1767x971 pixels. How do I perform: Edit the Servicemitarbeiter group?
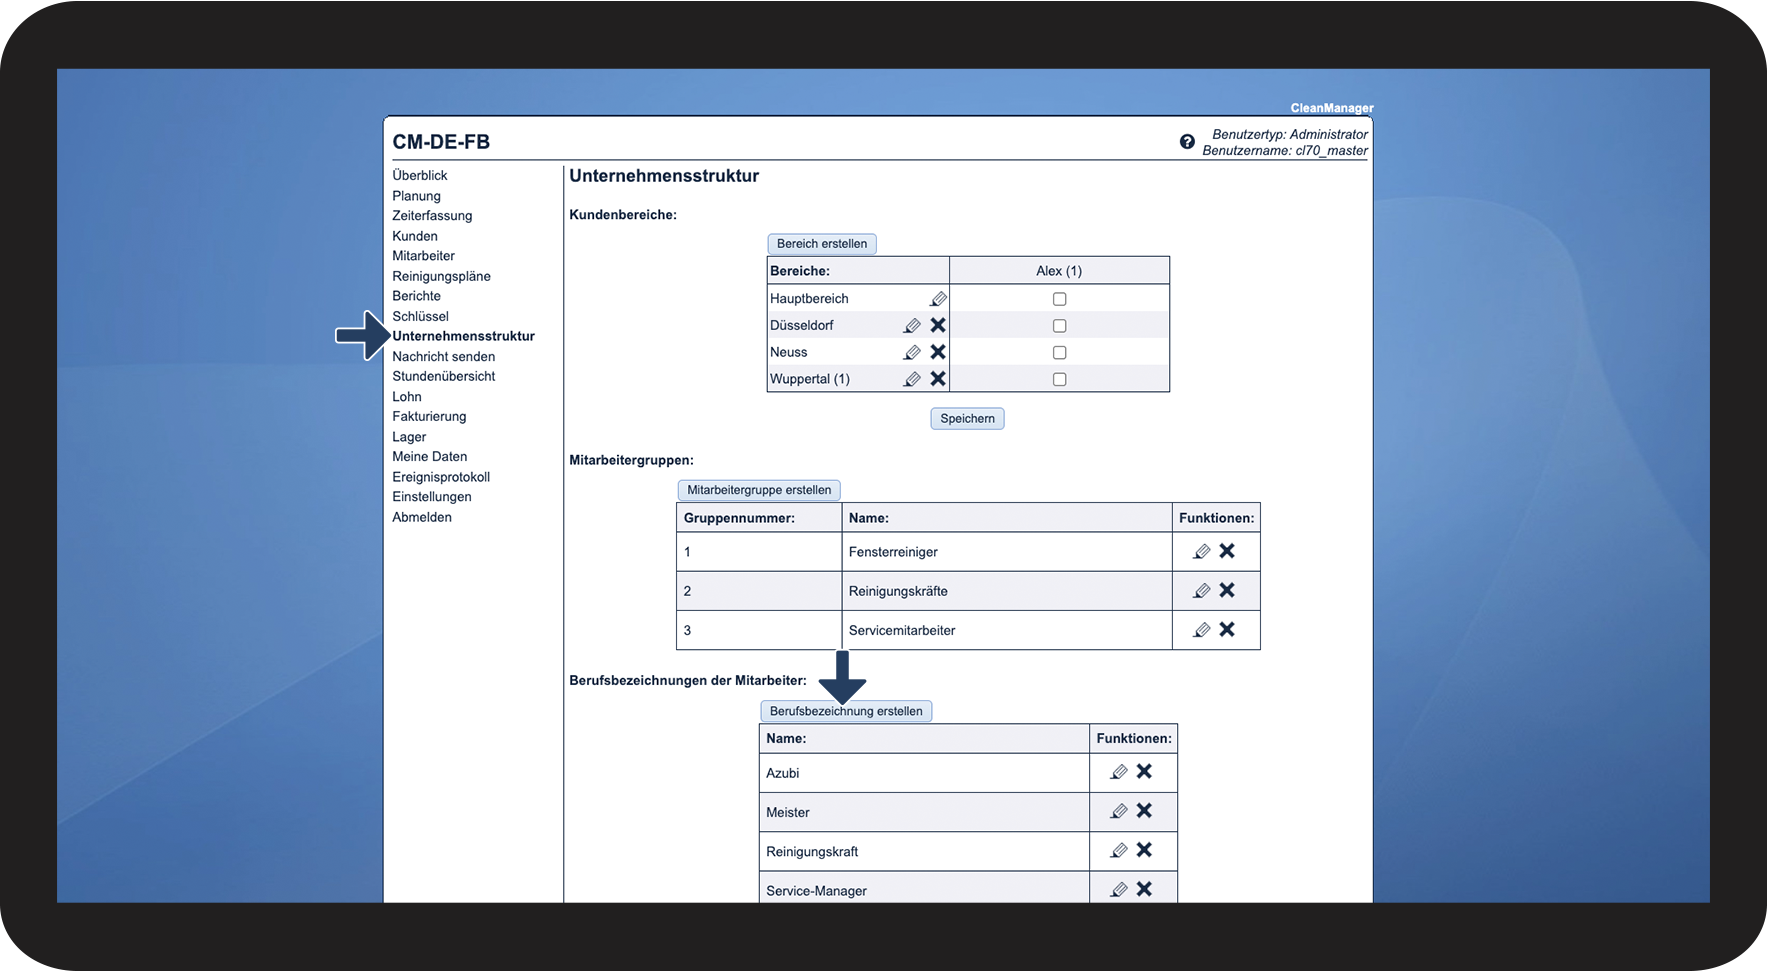[x=1202, y=630]
